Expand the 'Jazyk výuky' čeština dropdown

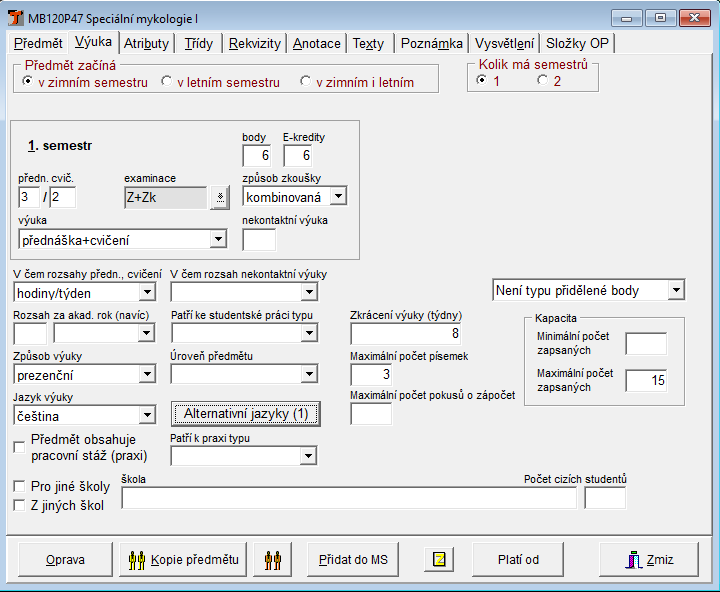147,414
